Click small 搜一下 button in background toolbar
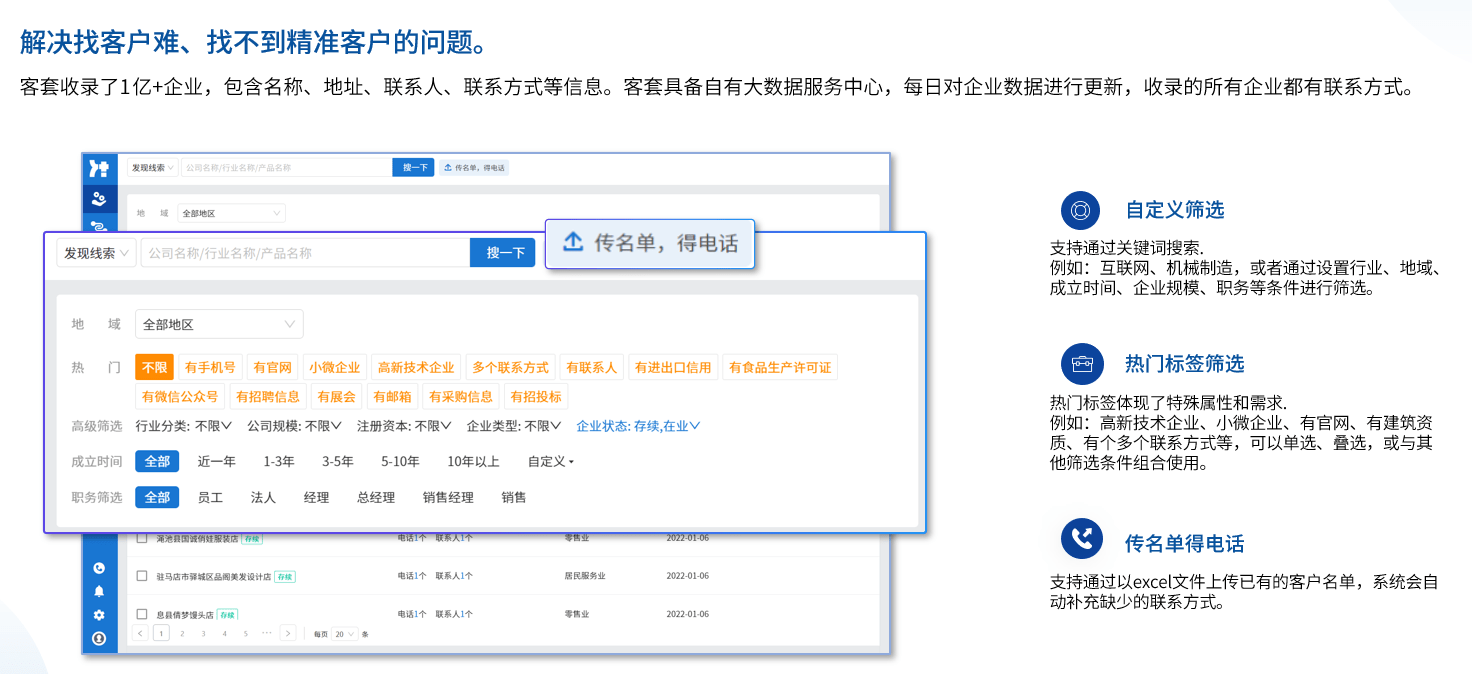 coord(413,168)
